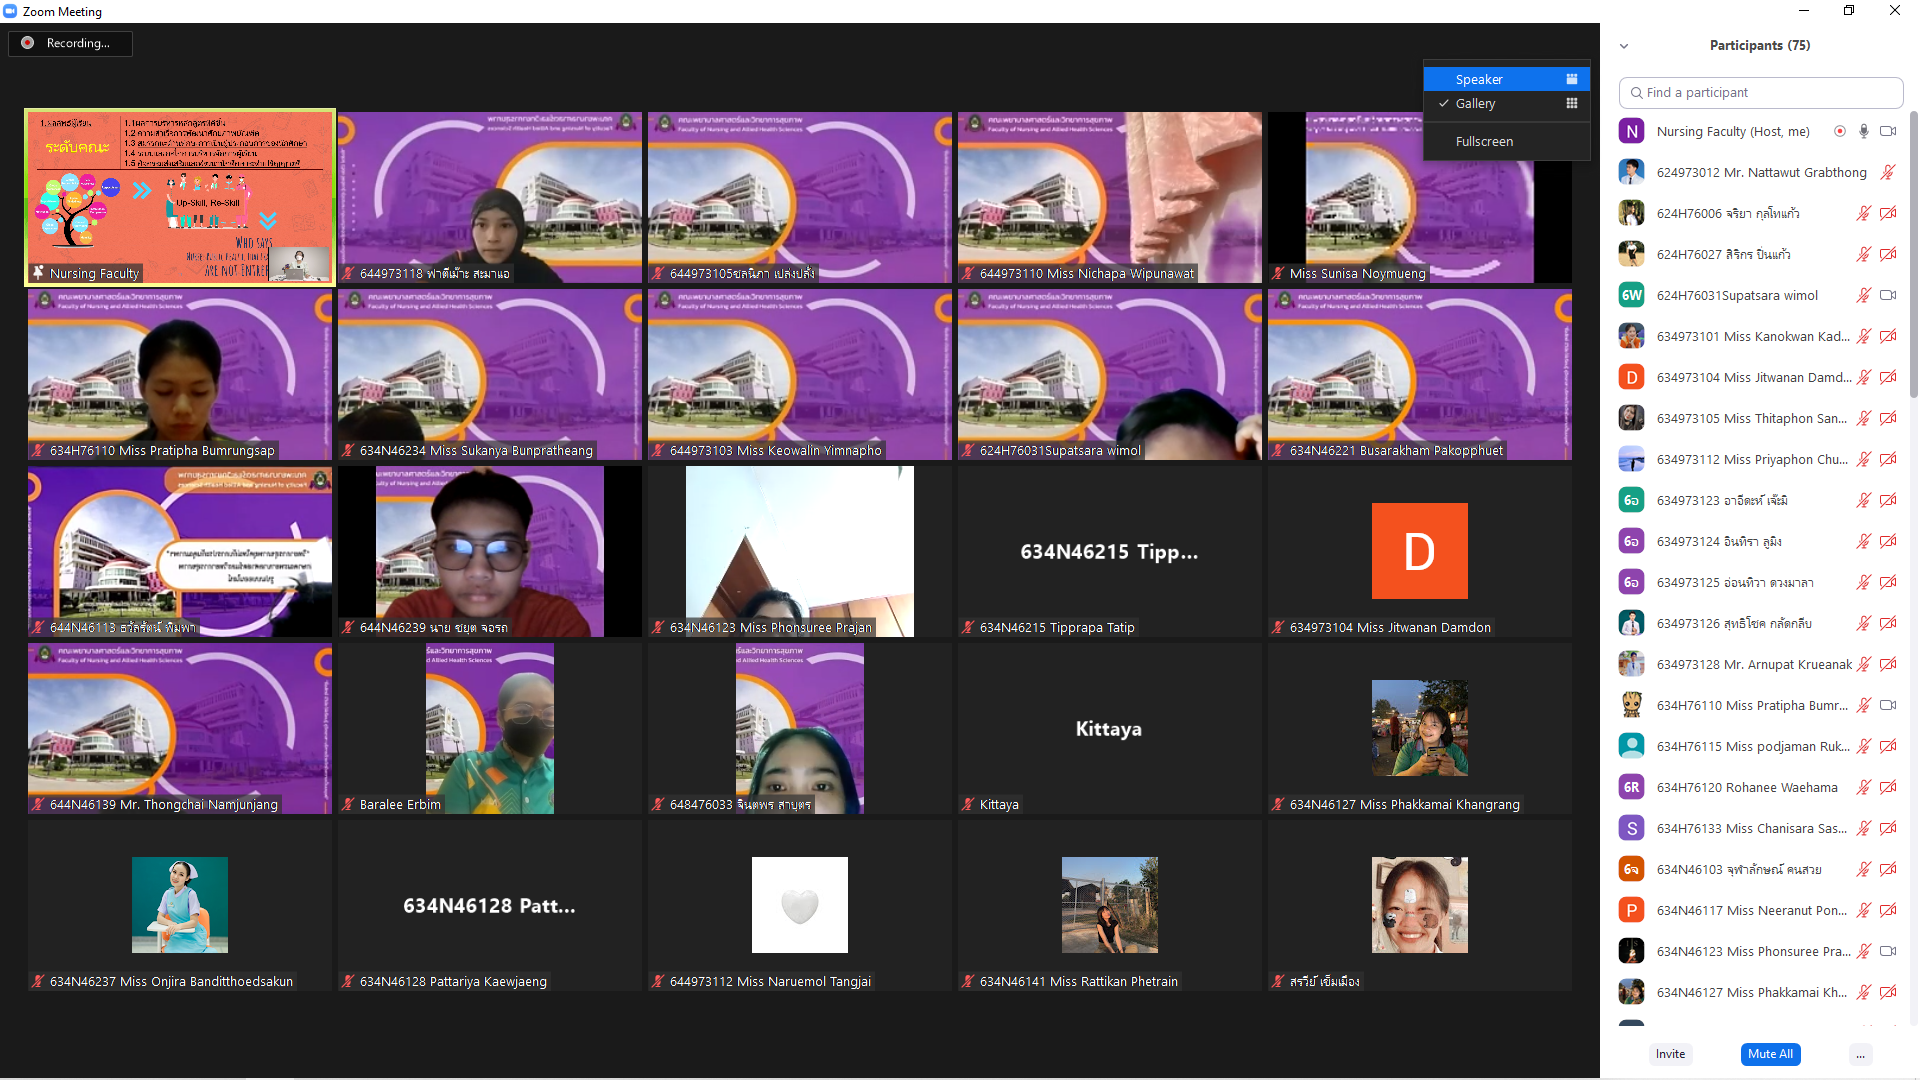
Task: Click the video-off icon for Miss Kanokwan
Action: point(1888,336)
